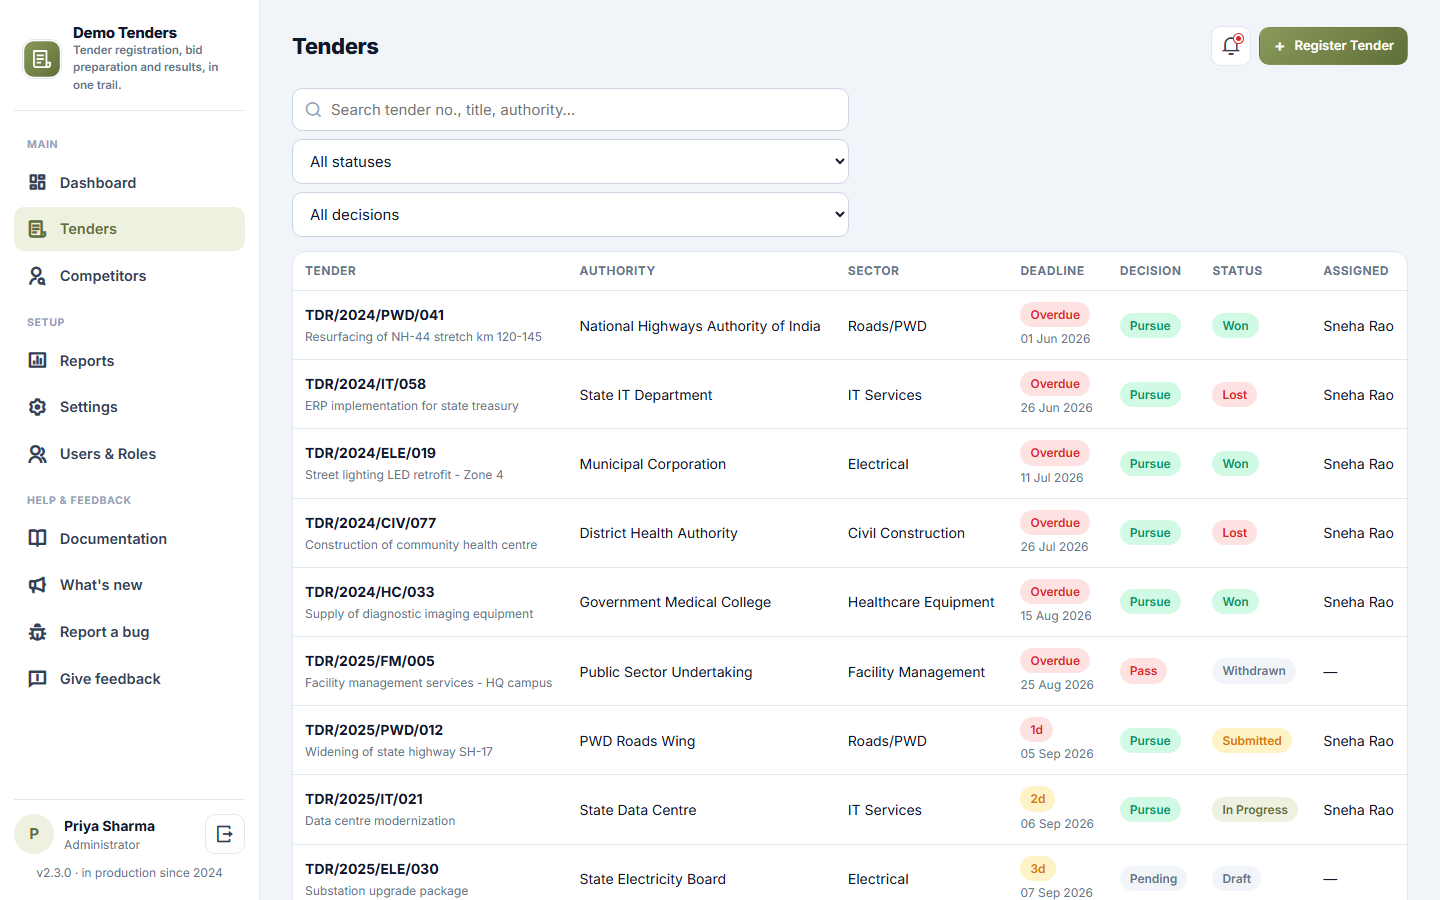Image resolution: width=1440 pixels, height=900 pixels.
Task: Click the What's new megaphone icon
Action: point(38,585)
